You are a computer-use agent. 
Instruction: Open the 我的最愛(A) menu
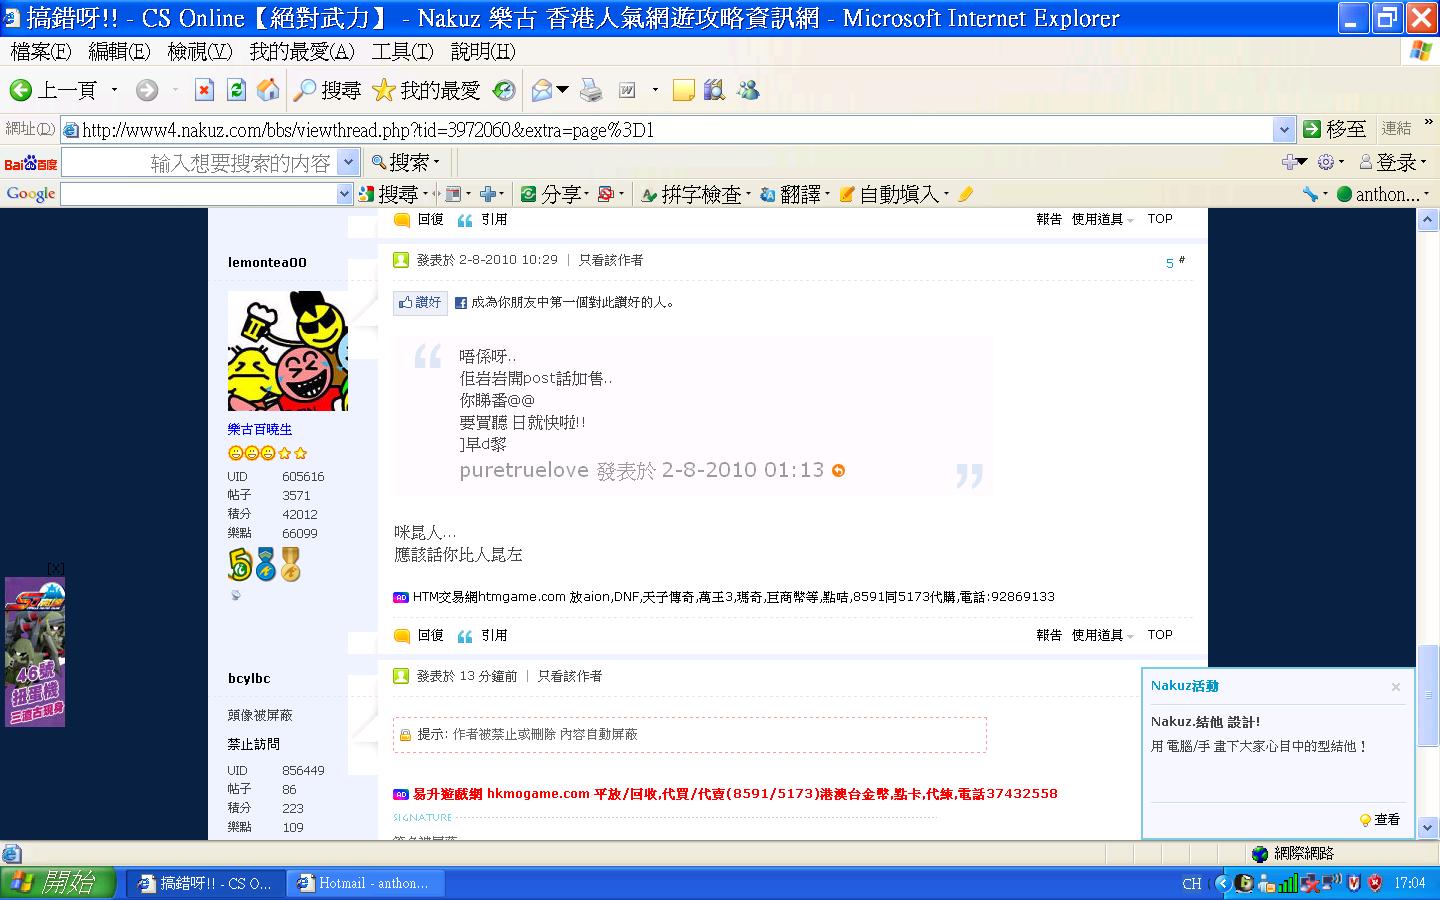point(302,51)
